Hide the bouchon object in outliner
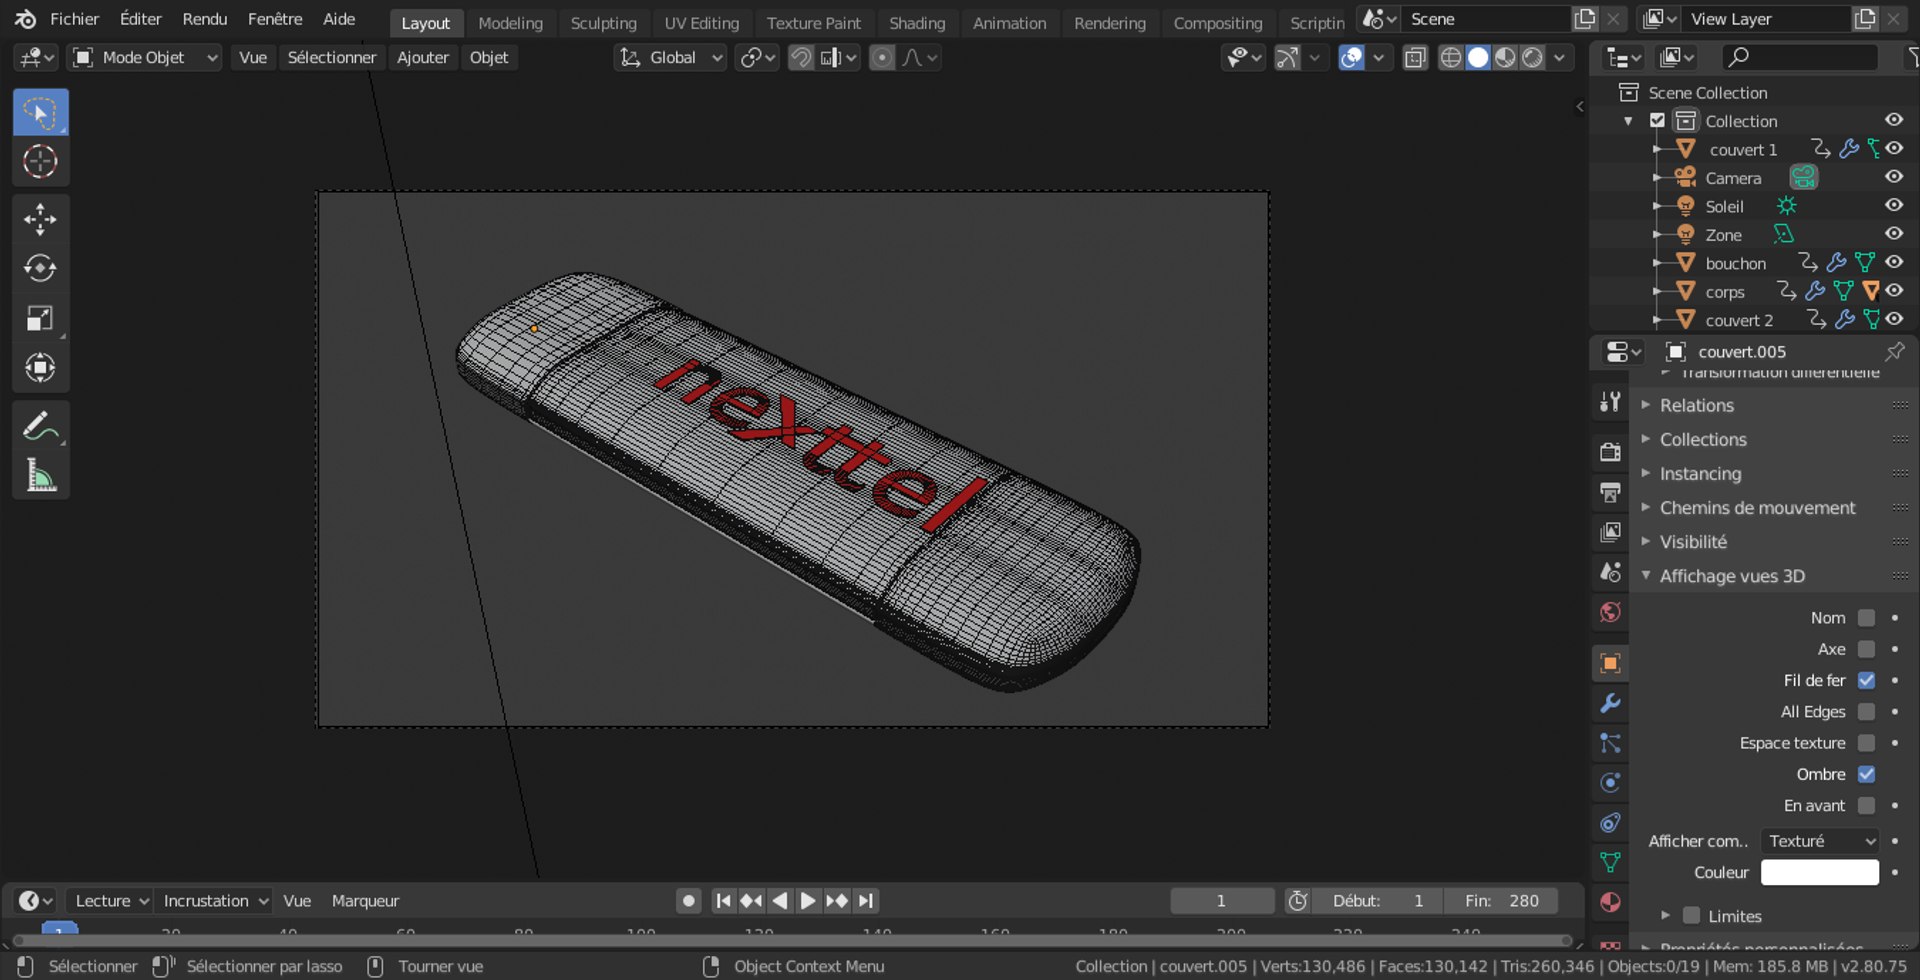 point(1894,262)
